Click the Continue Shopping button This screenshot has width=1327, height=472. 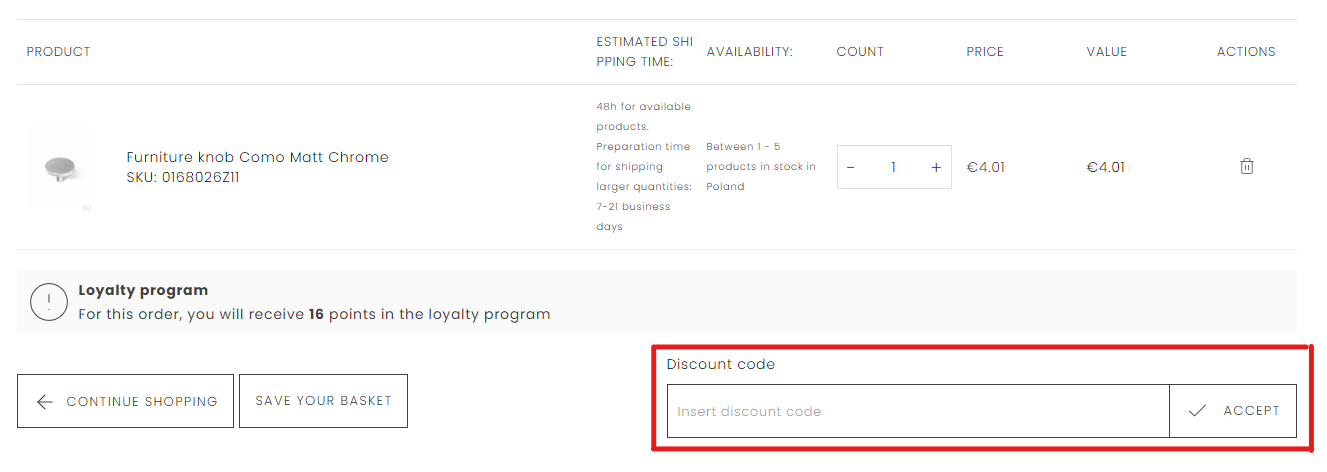tap(125, 401)
